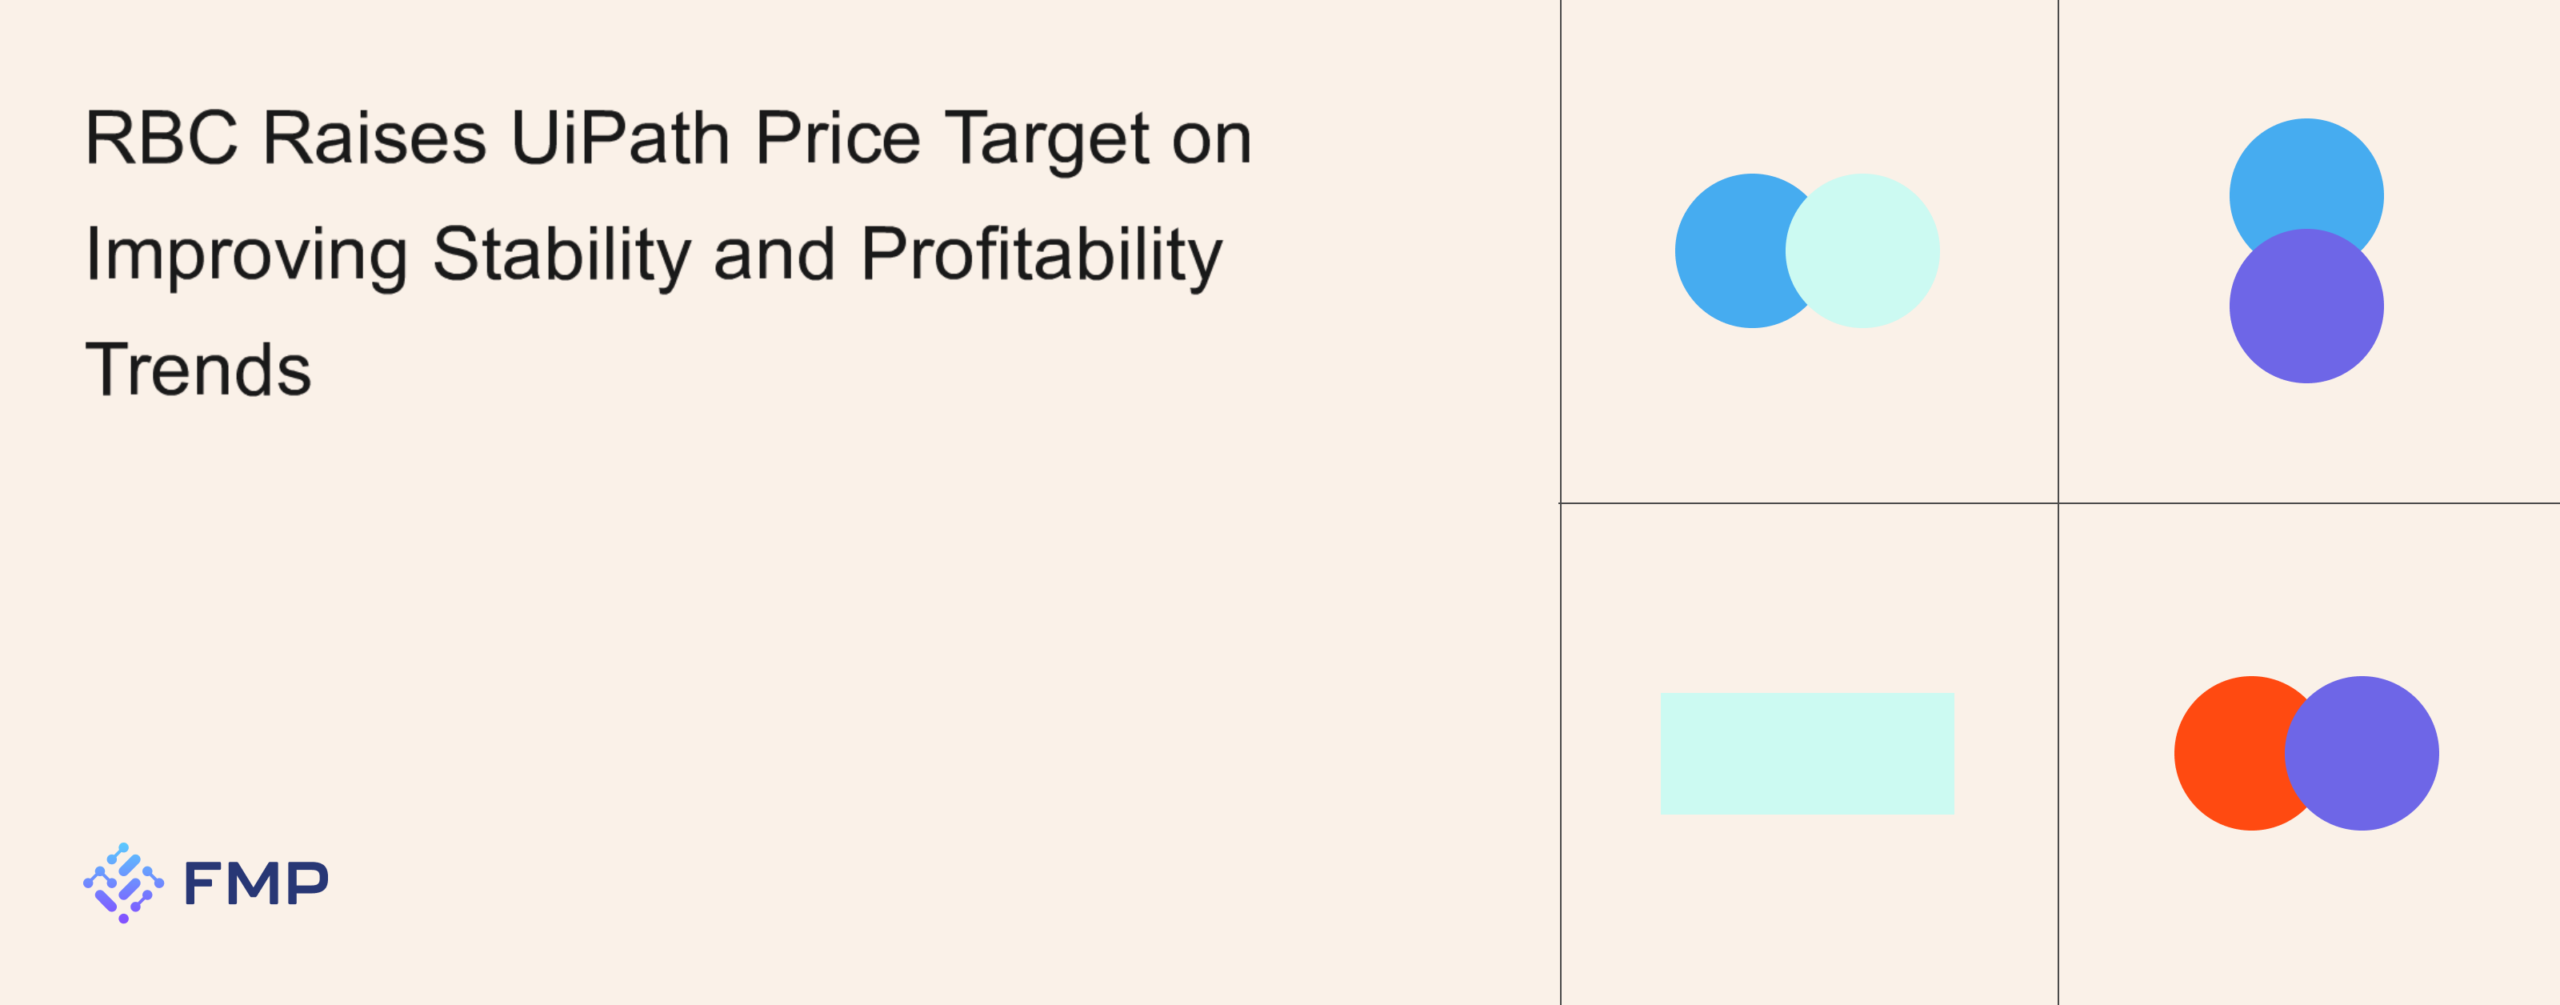Click the word "Profitability" in the headline
The height and width of the screenshot is (1005, 2560).
pyautogui.click(x=1041, y=255)
